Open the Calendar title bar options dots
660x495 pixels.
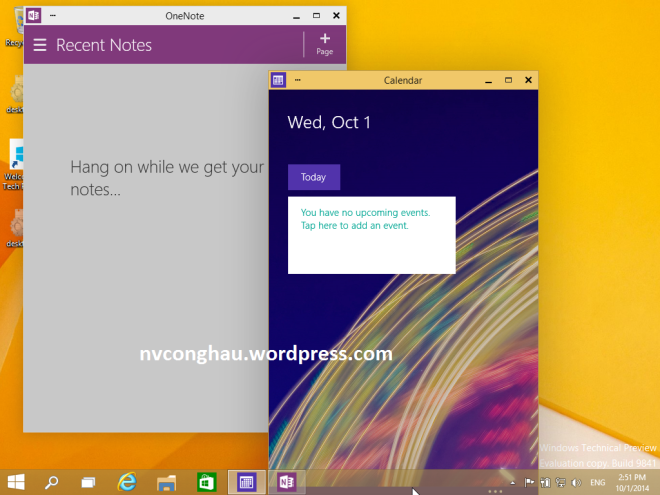298,80
